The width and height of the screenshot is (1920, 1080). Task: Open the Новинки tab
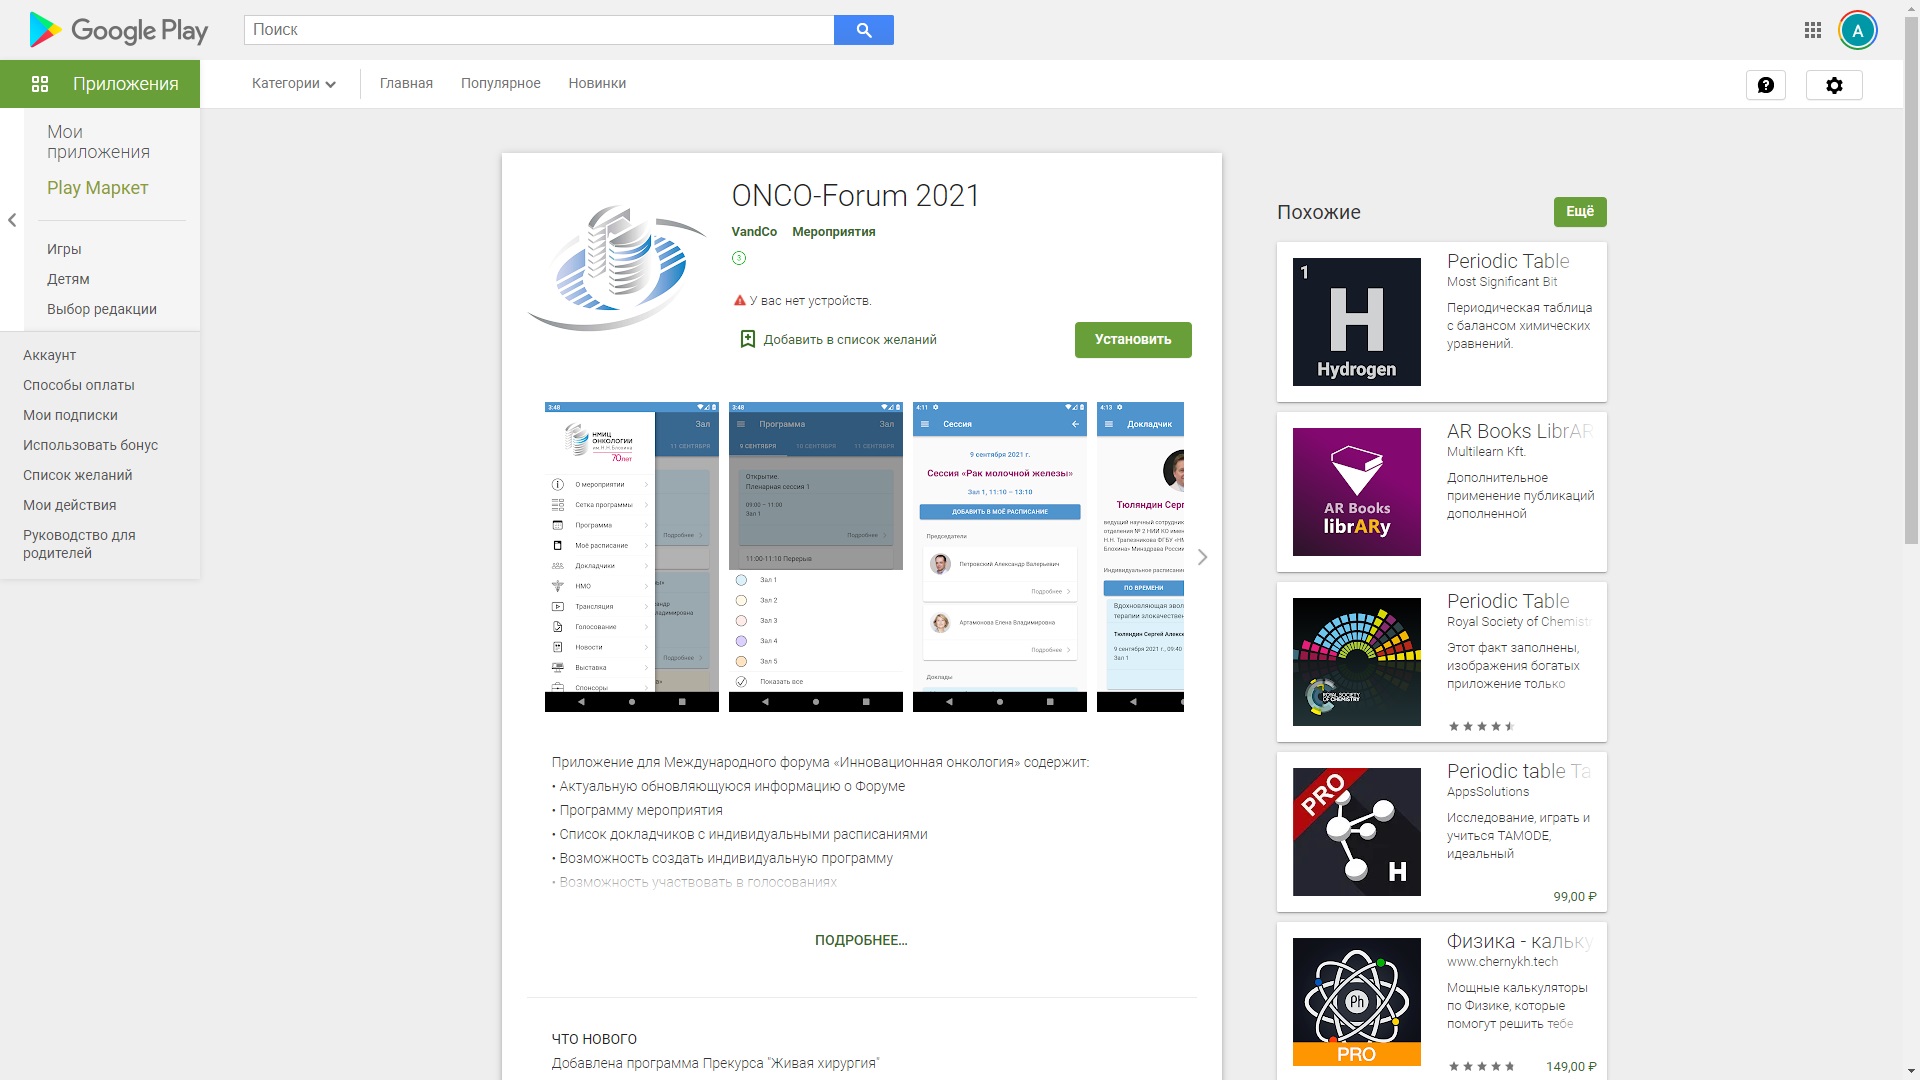click(597, 84)
